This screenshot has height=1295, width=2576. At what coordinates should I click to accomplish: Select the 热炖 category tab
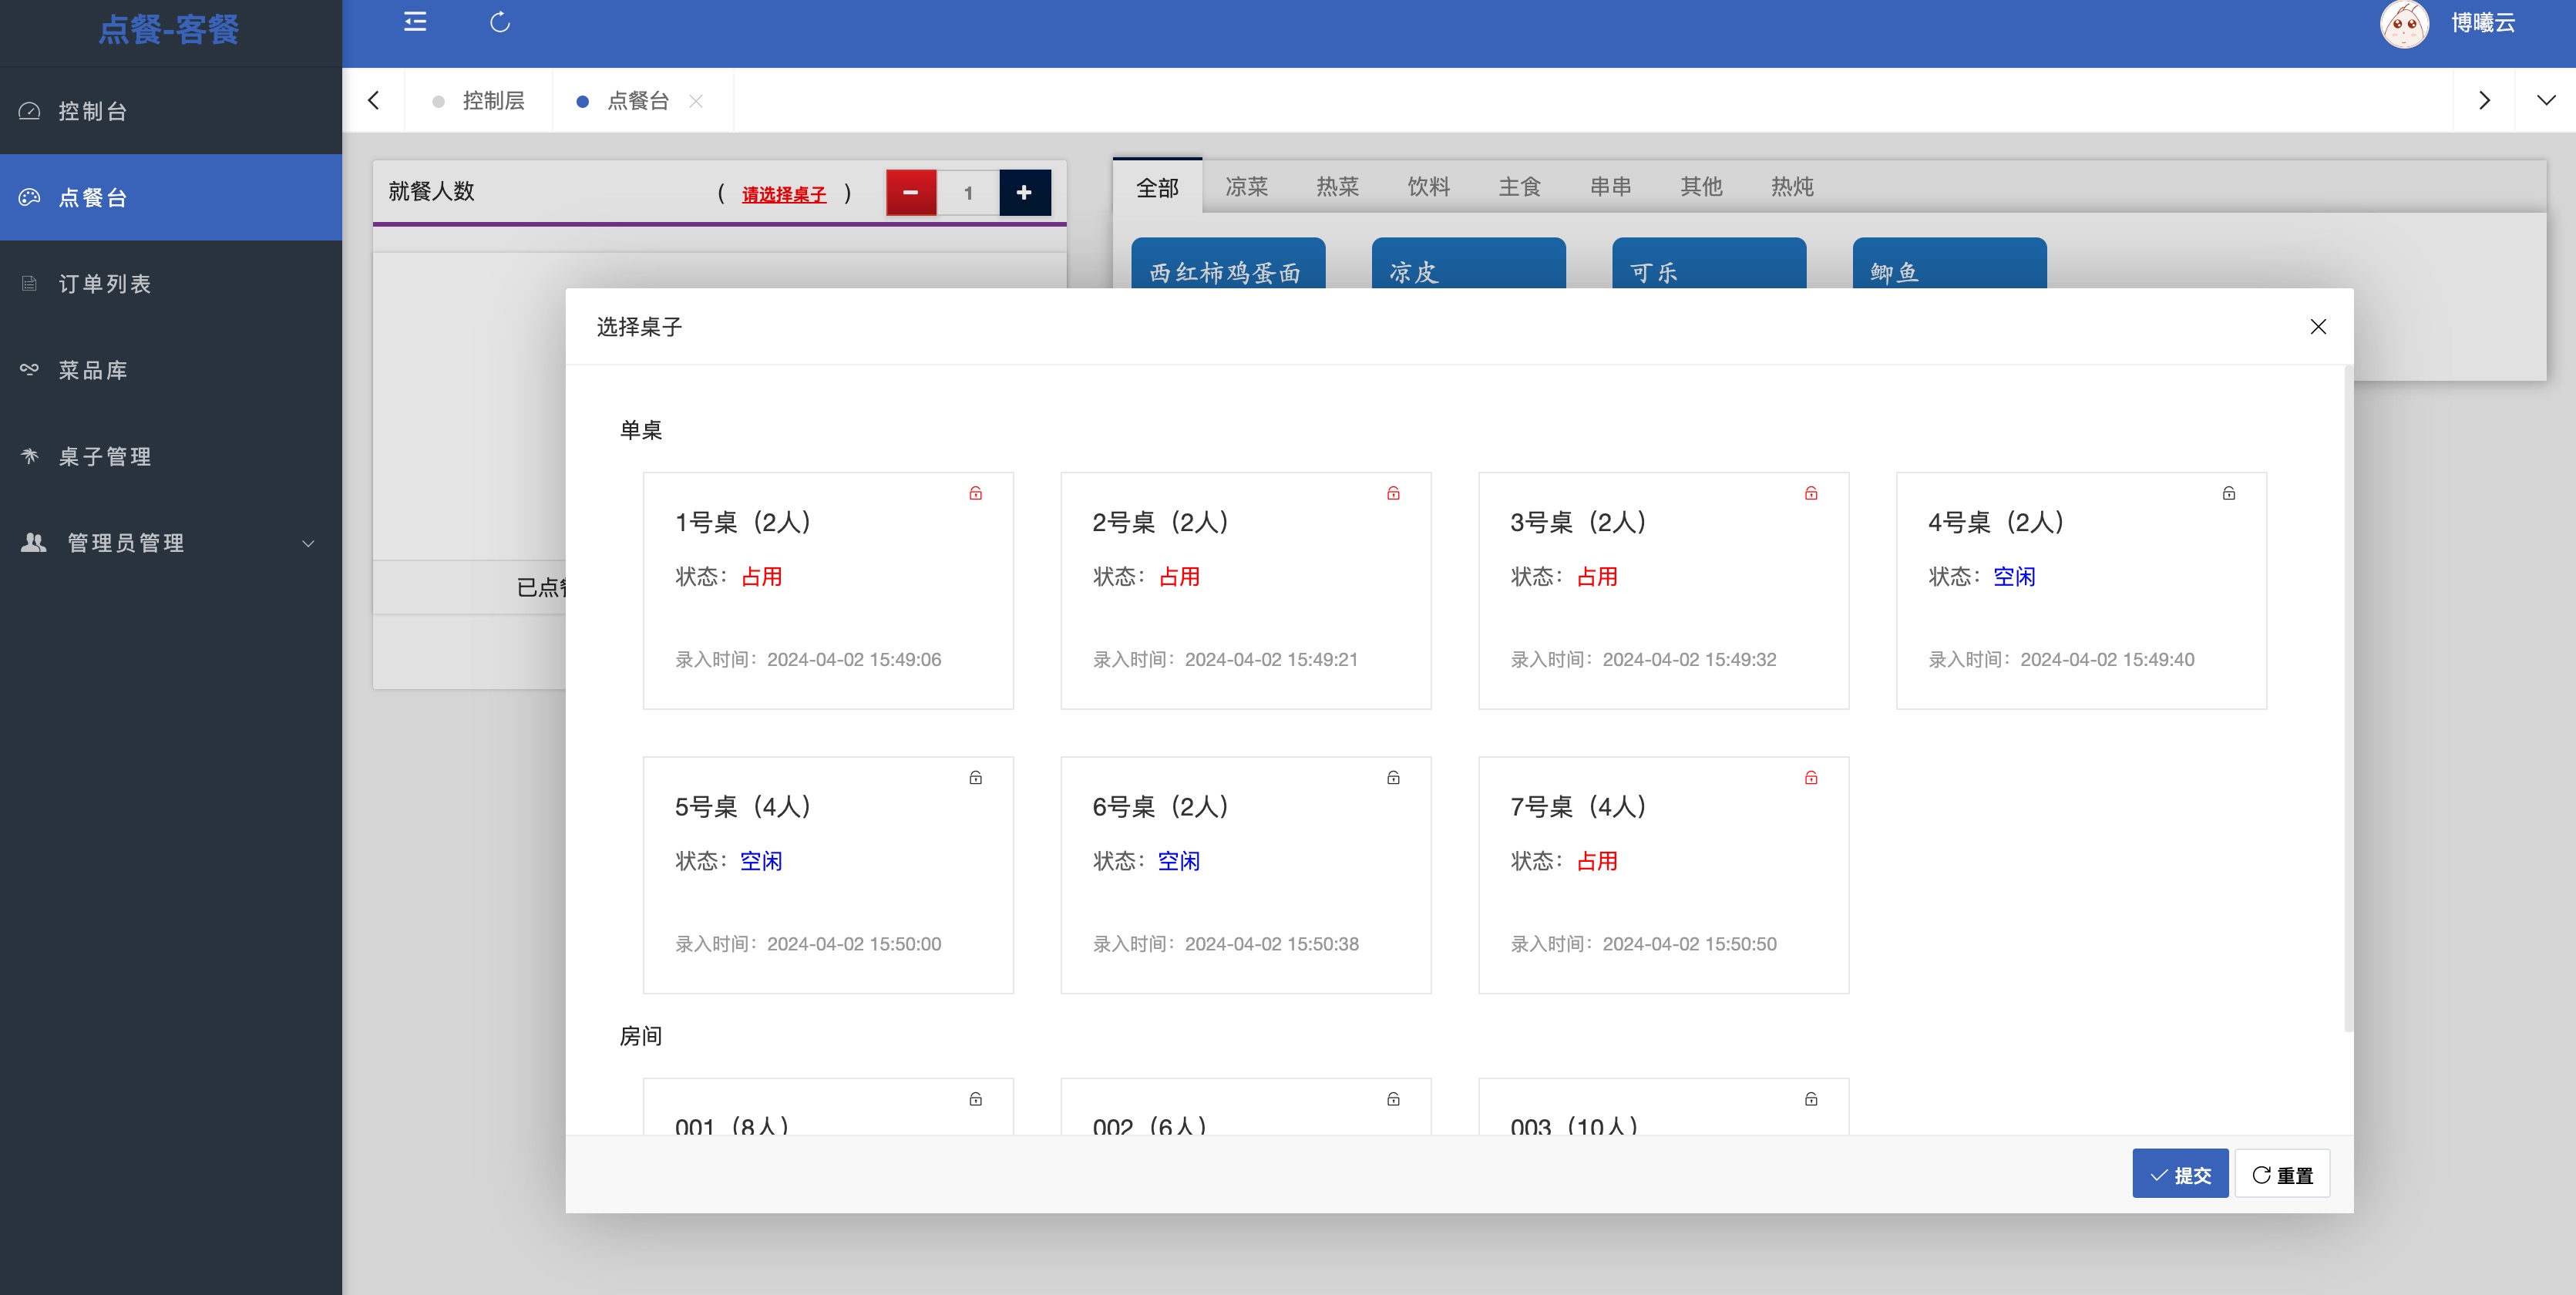[1792, 187]
